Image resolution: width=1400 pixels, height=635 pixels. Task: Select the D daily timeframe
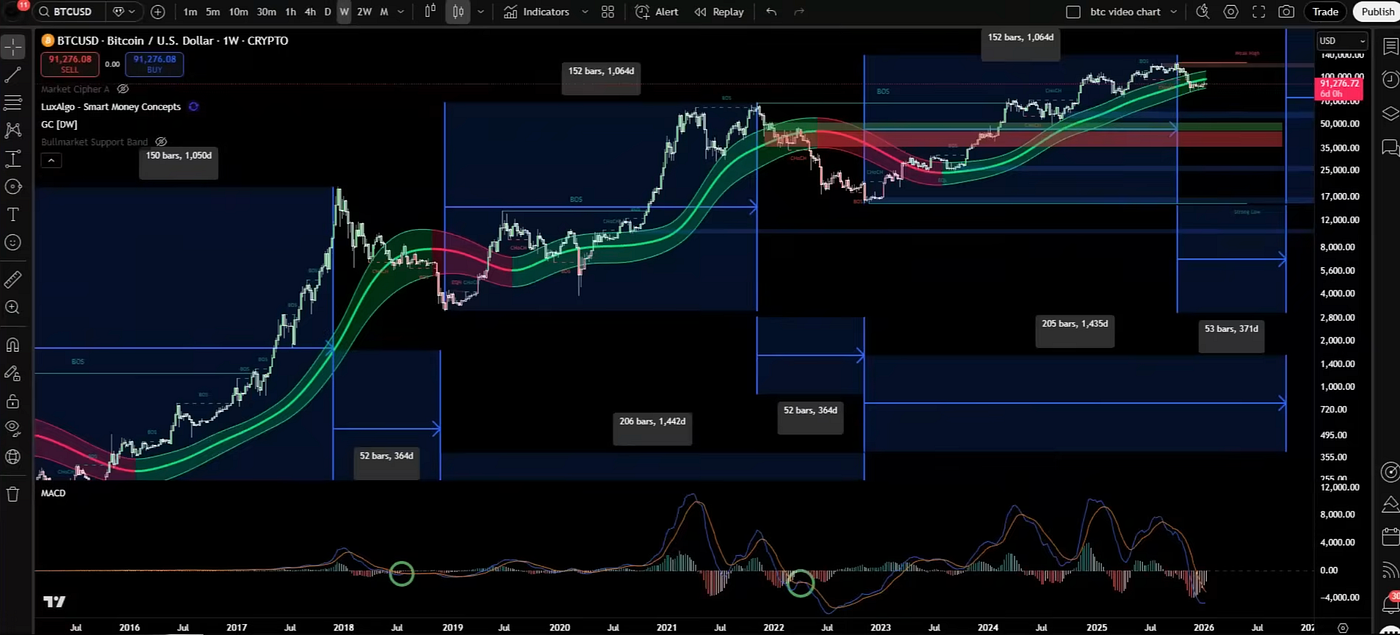pyautogui.click(x=327, y=12)
